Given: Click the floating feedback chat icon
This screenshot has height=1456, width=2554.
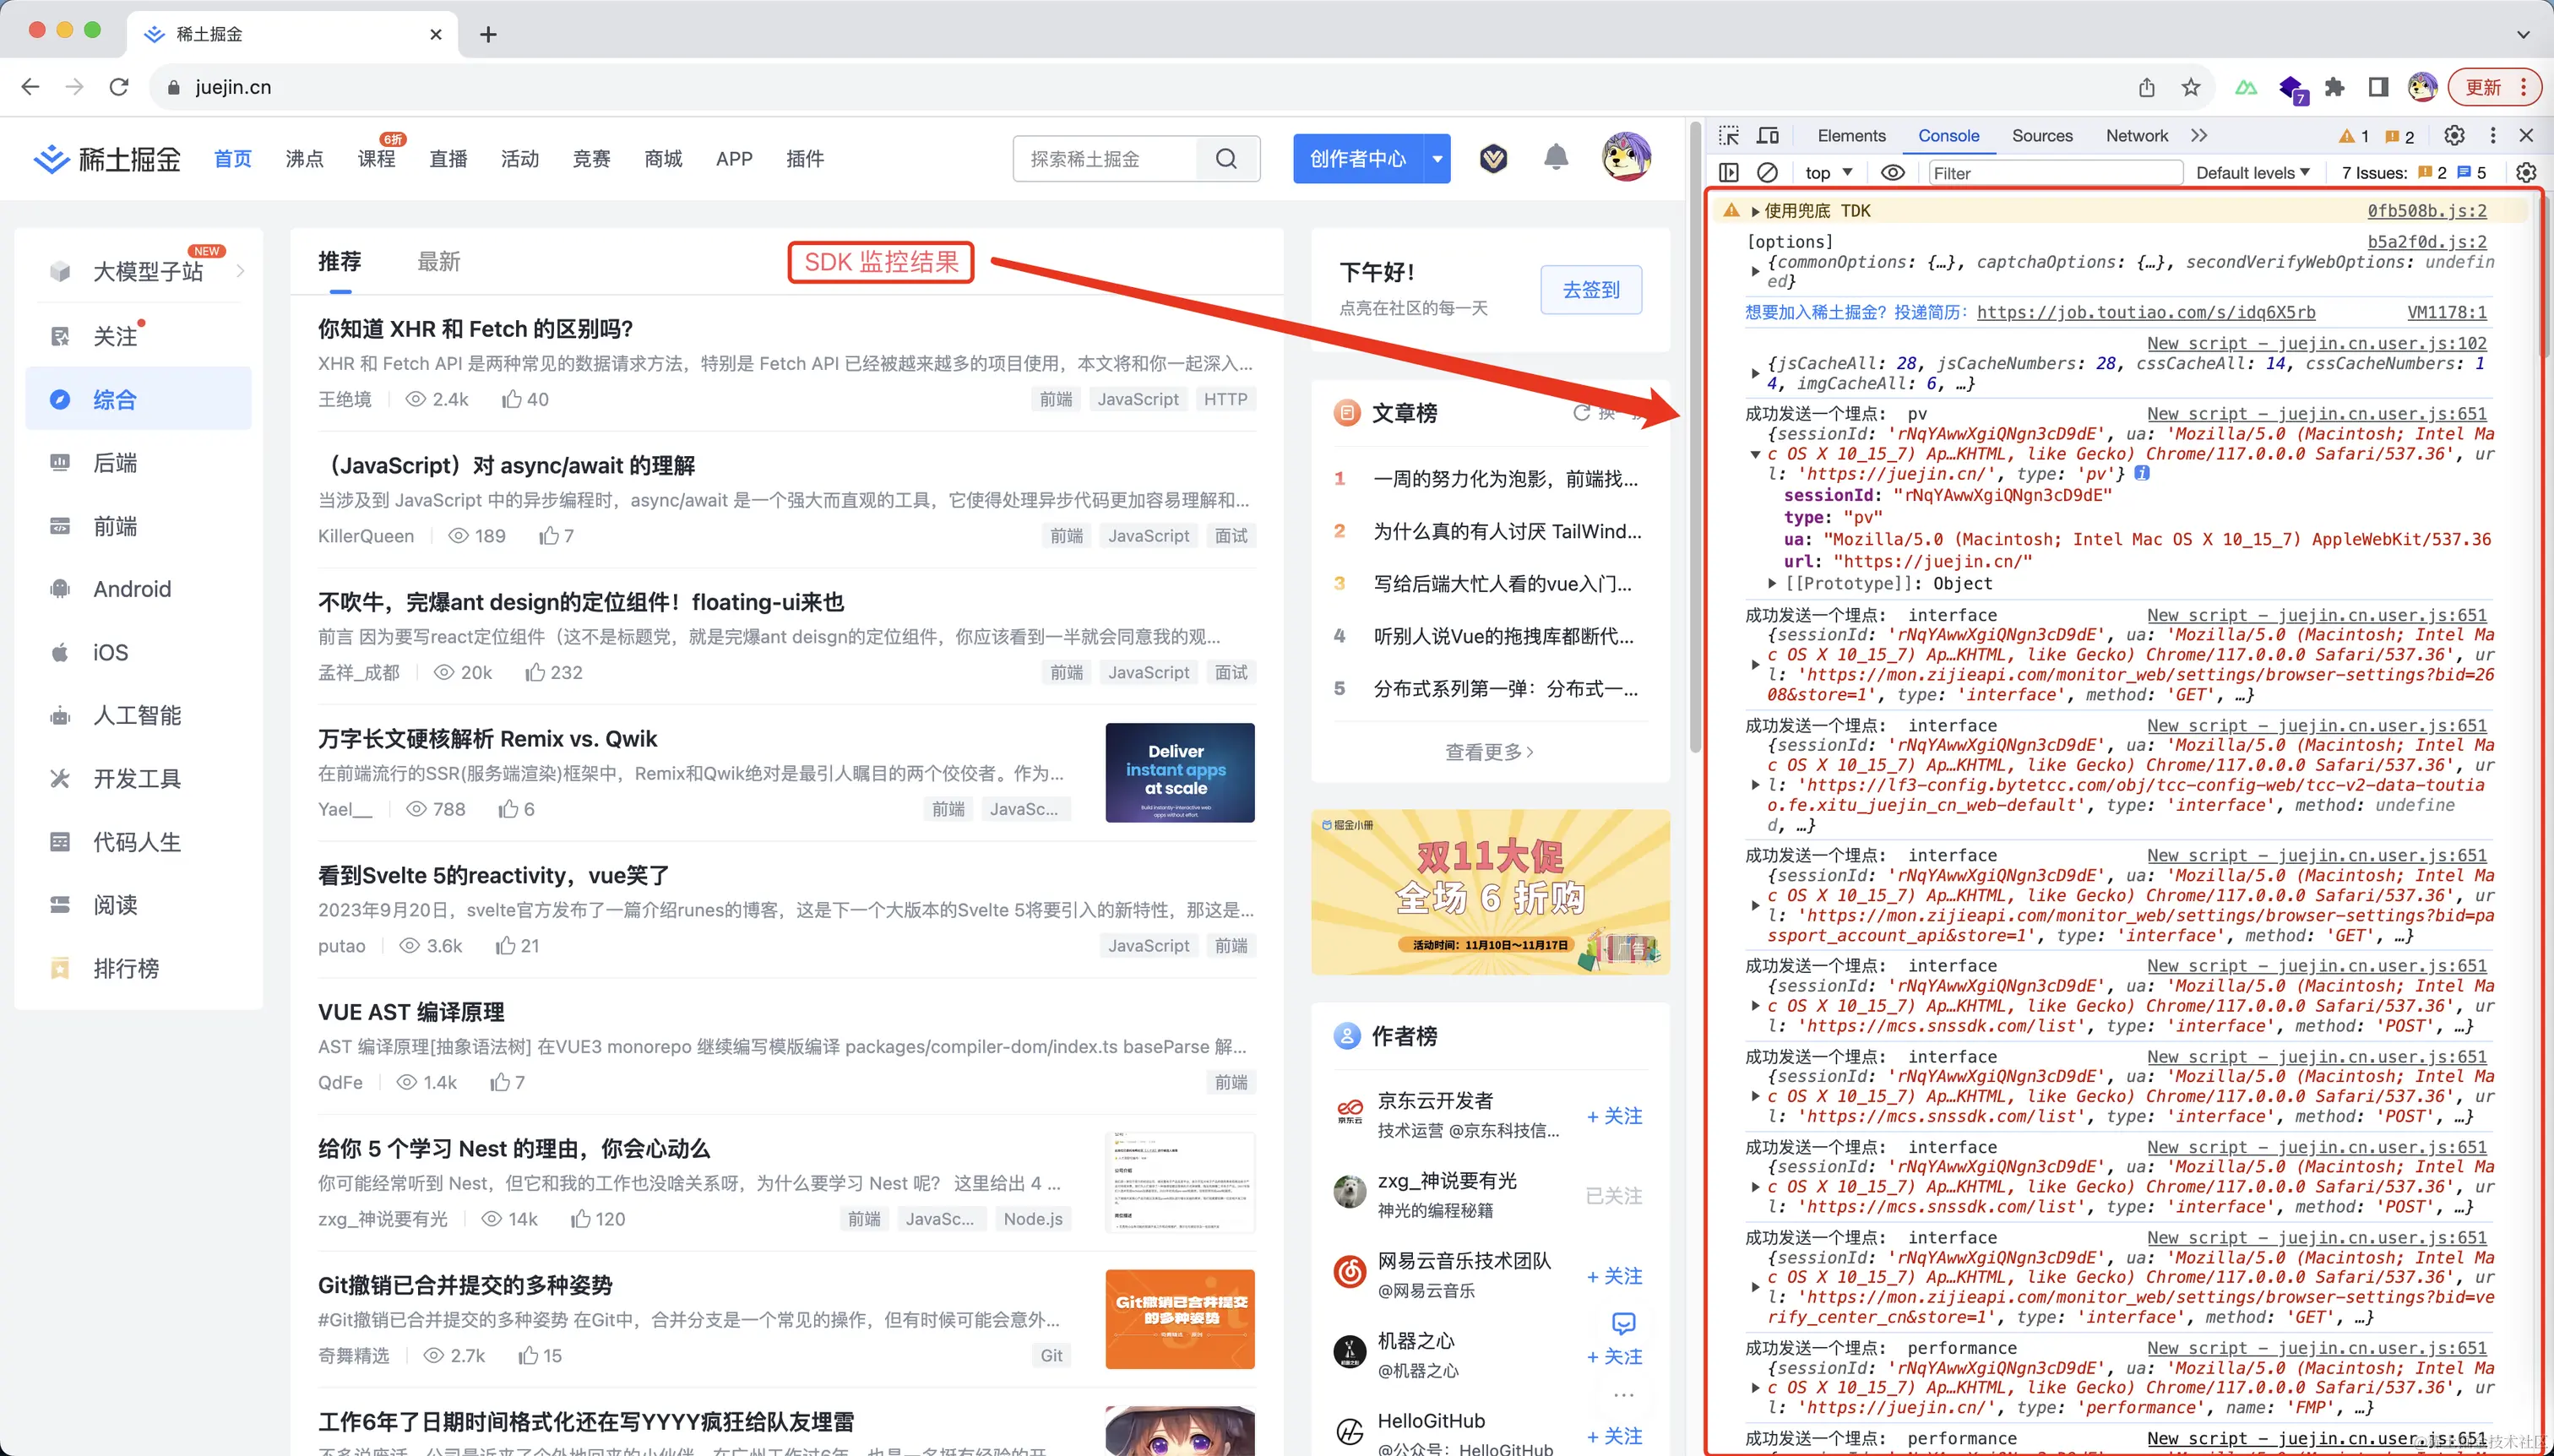Looking at the screenshot, I should pyautogui.click(x=1624, y=1323).
